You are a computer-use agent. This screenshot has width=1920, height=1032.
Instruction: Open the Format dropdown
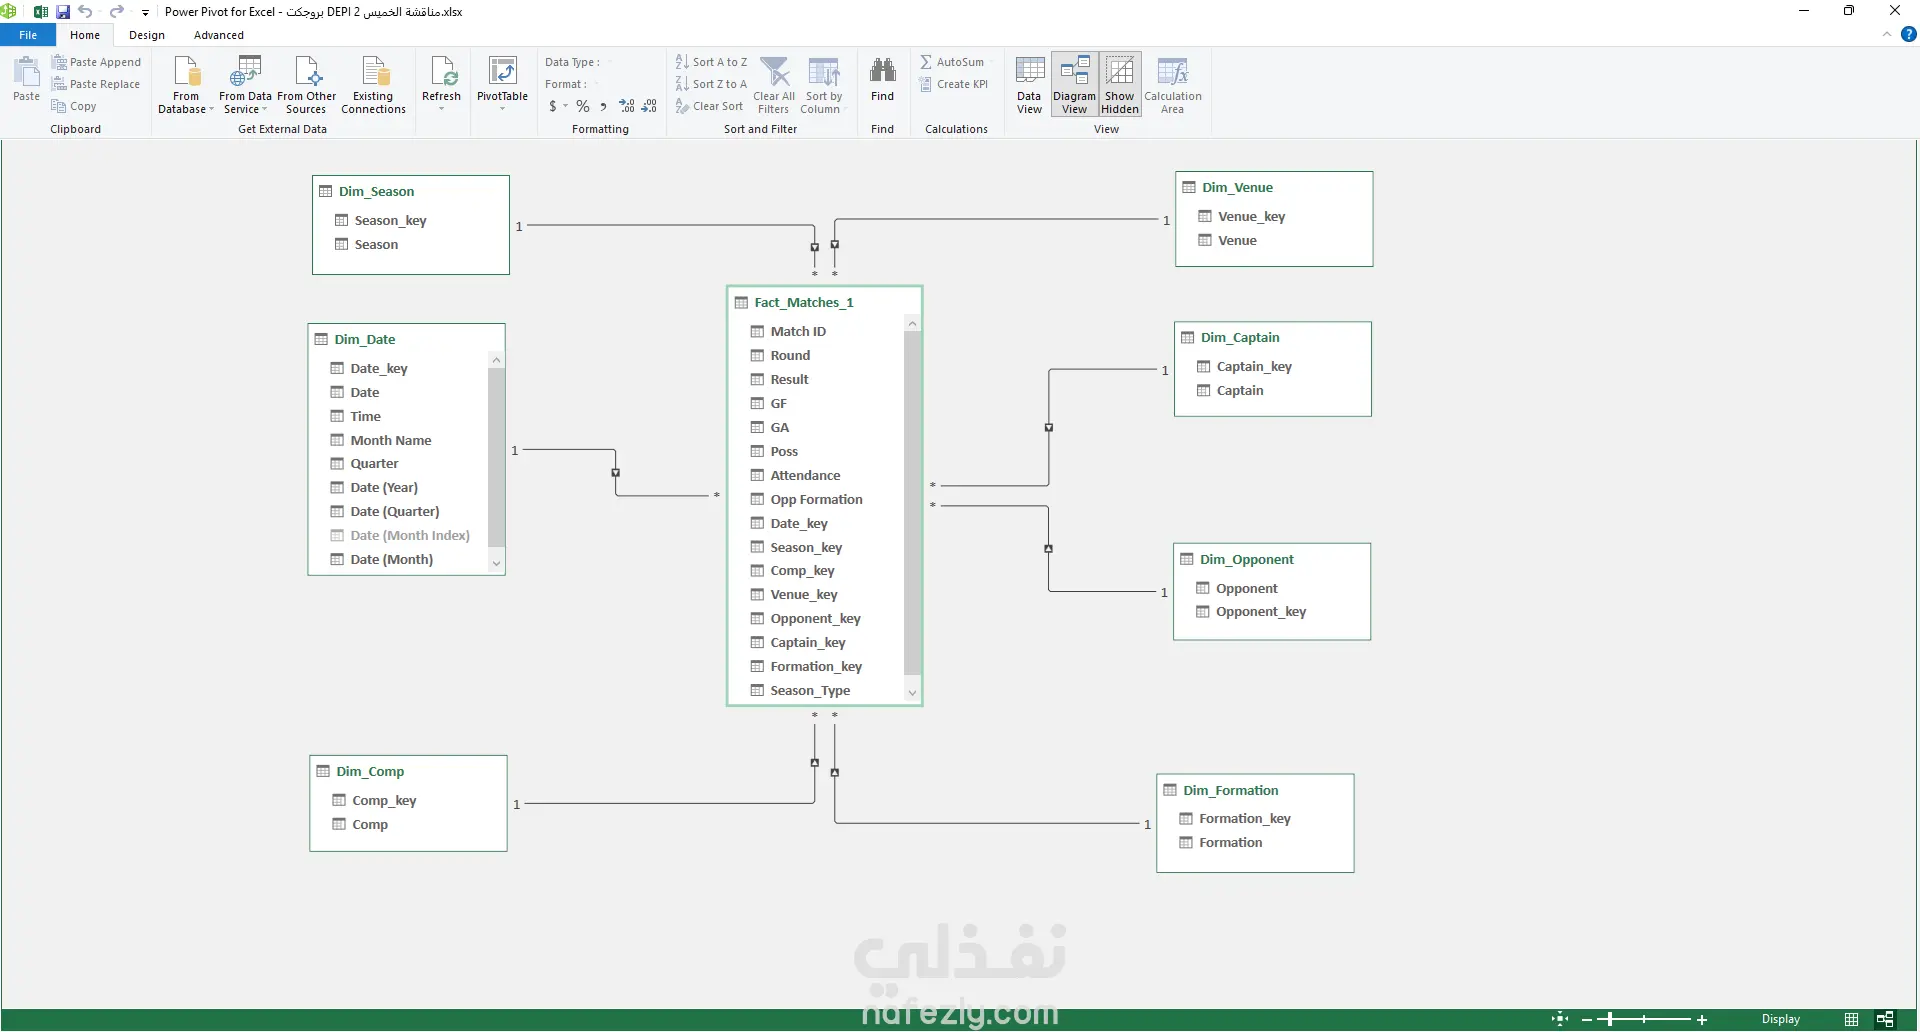click(x=571, y=84)
